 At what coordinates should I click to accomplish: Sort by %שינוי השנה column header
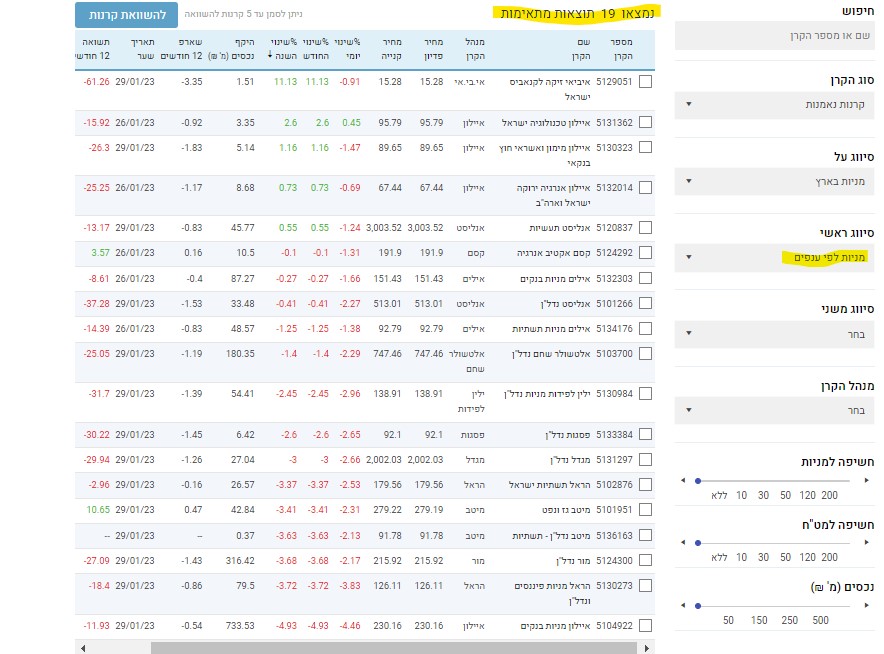pyautogui.click(x=284, y=49)
